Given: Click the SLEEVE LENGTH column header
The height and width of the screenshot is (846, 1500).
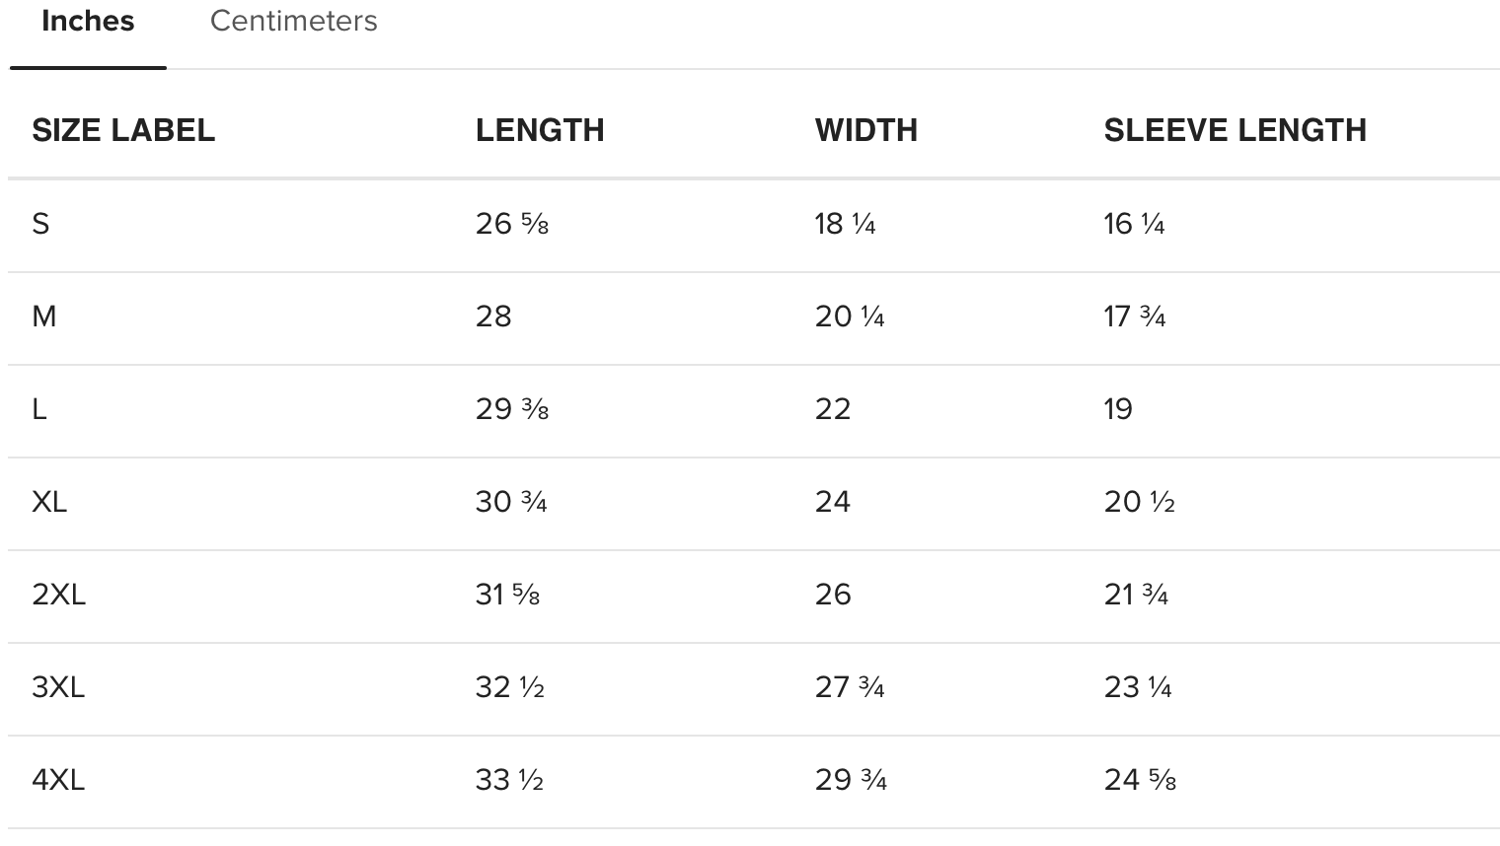Looking at the screenshot, I should (x=1235, y=130).
